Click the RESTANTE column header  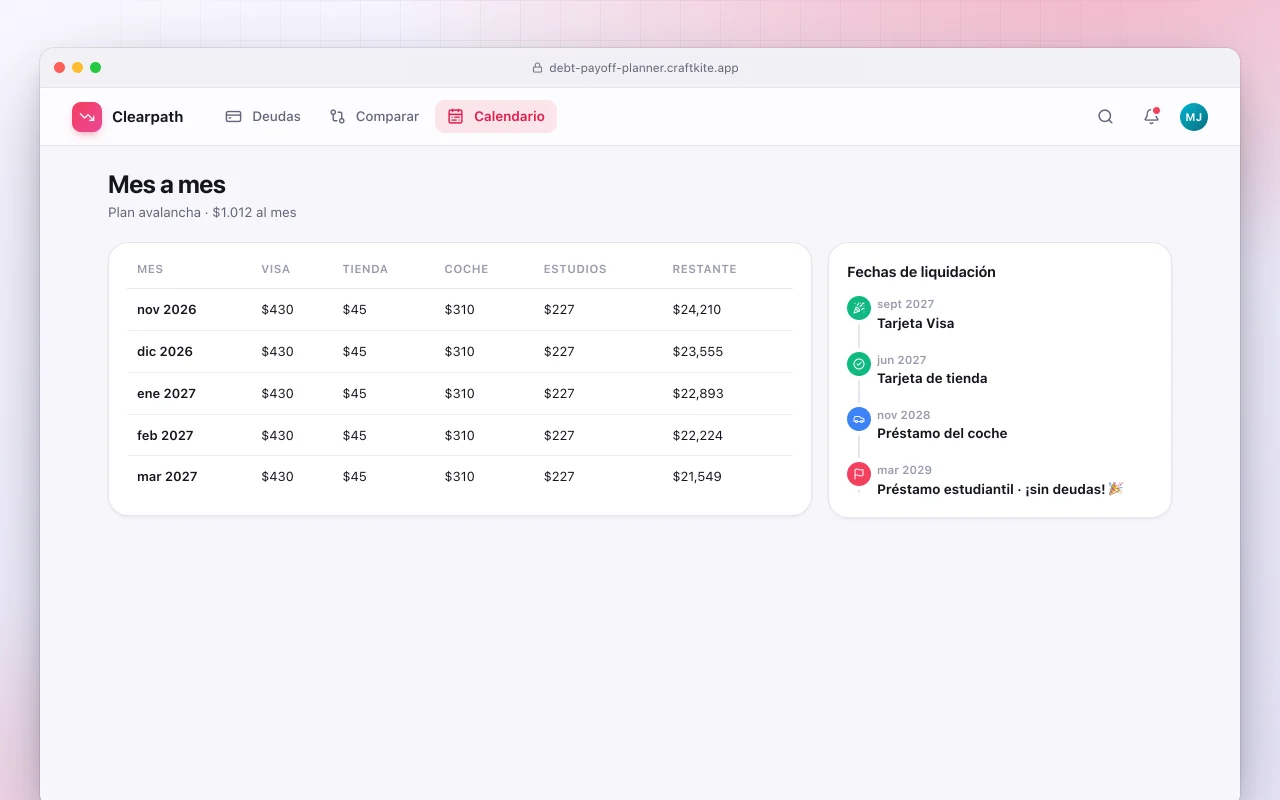704,269
